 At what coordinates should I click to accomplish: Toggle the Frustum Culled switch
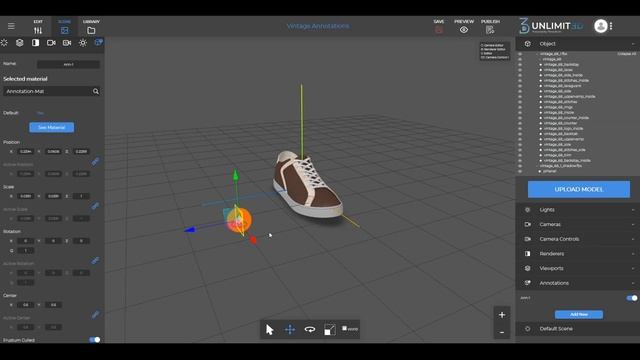95,340
